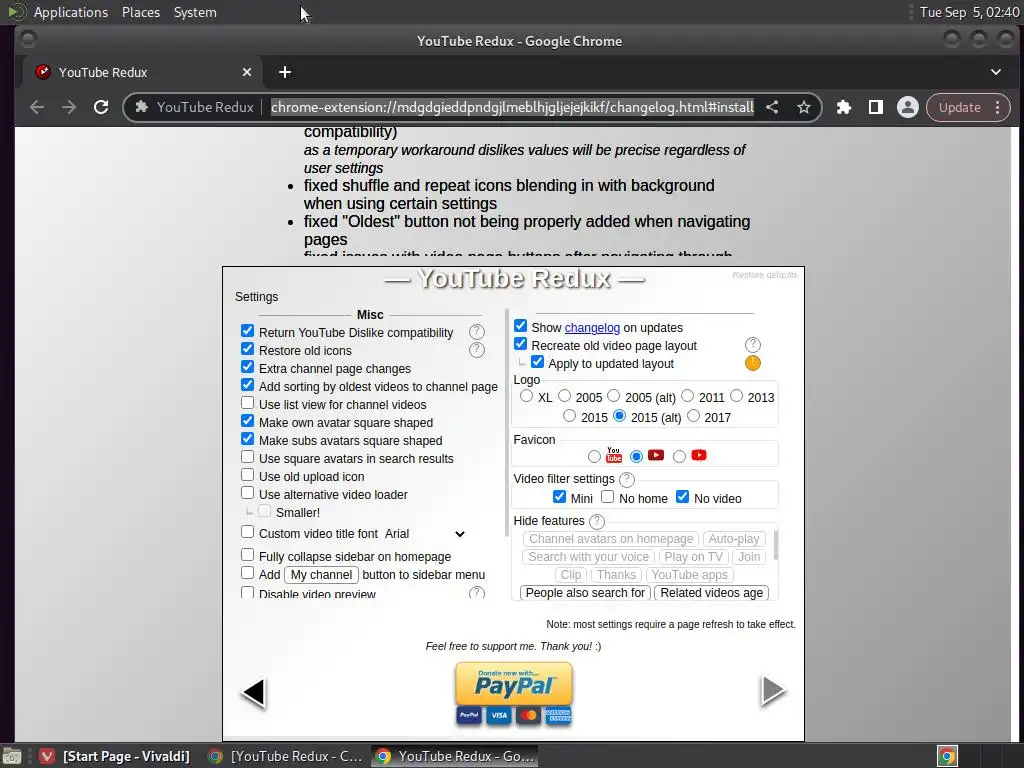Open the Arial title font dropdown
This screenshot has width=1024, height=768.
425,534
